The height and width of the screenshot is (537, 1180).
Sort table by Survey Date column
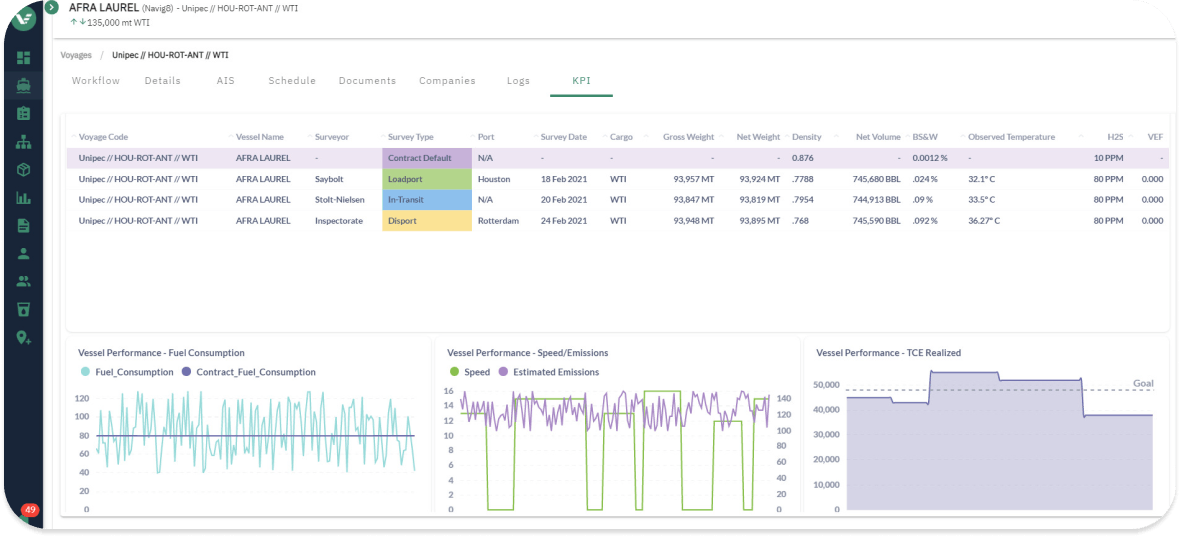pyautogui.click(x=563, y=137)
